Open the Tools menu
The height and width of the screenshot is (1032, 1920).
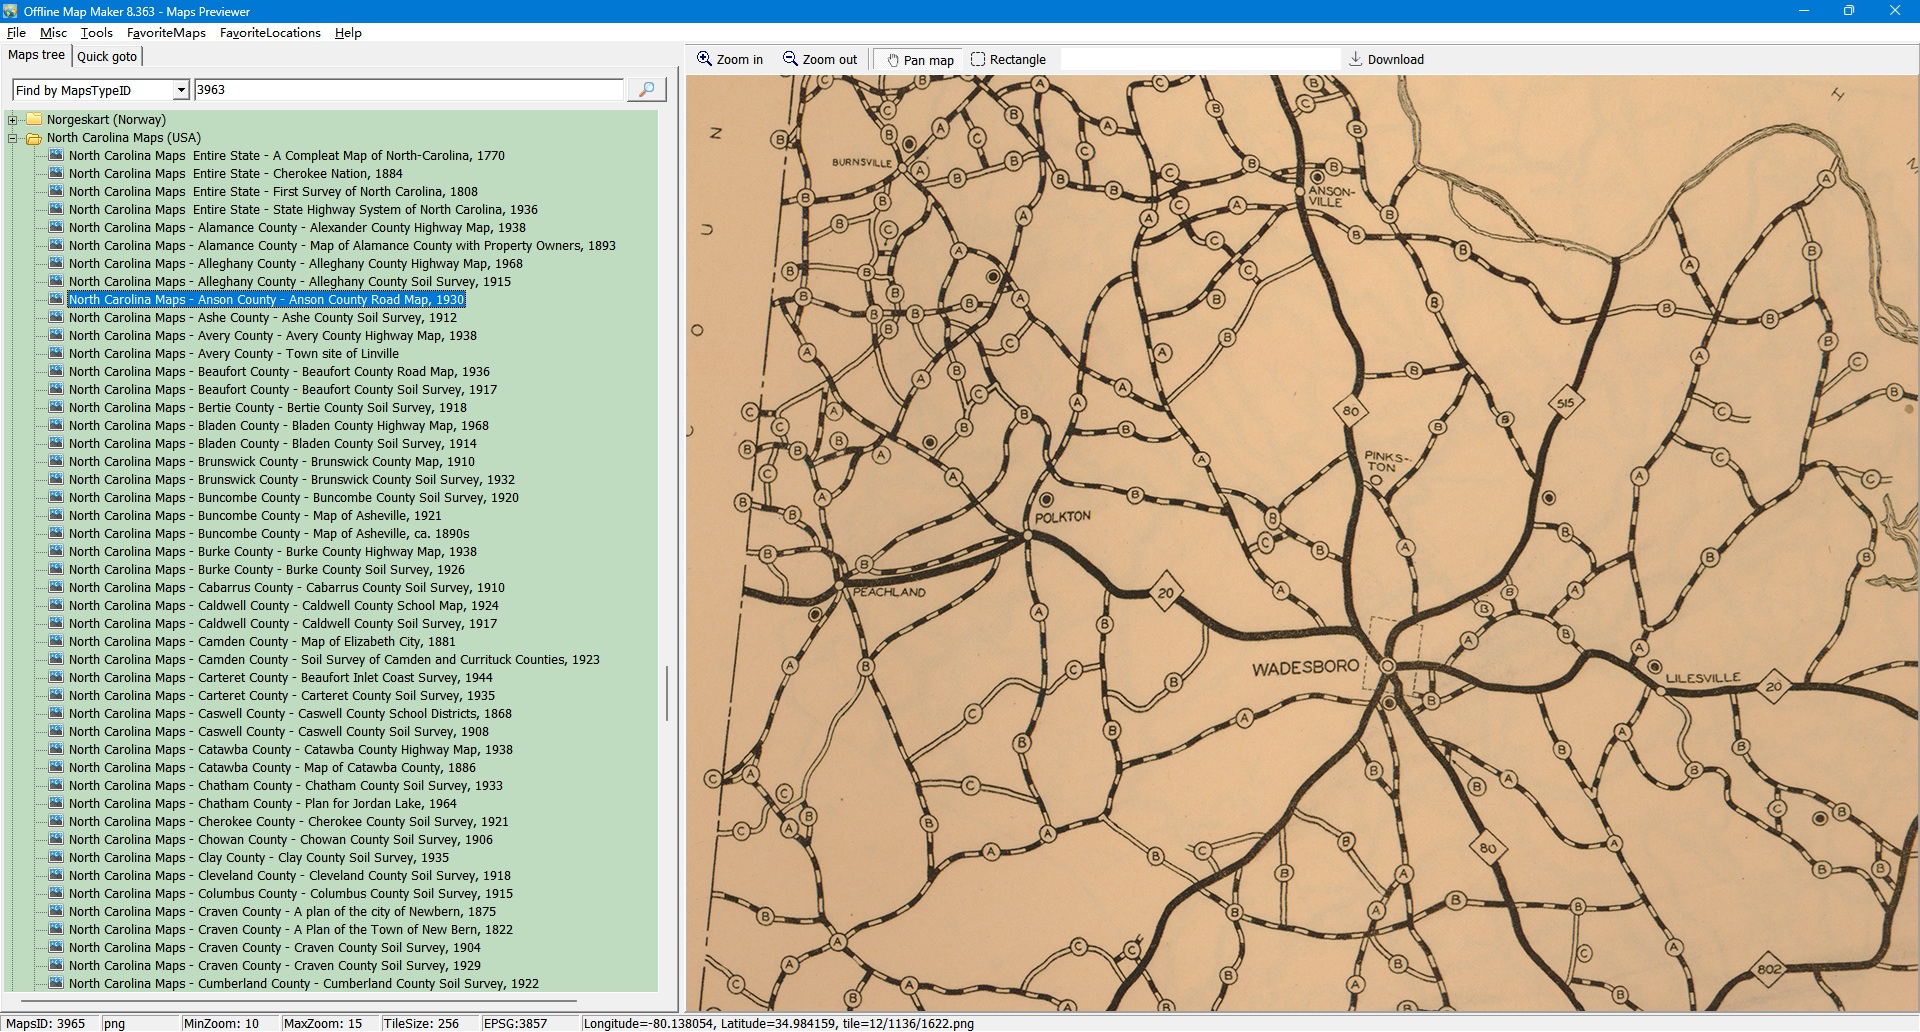pos(96,33)
